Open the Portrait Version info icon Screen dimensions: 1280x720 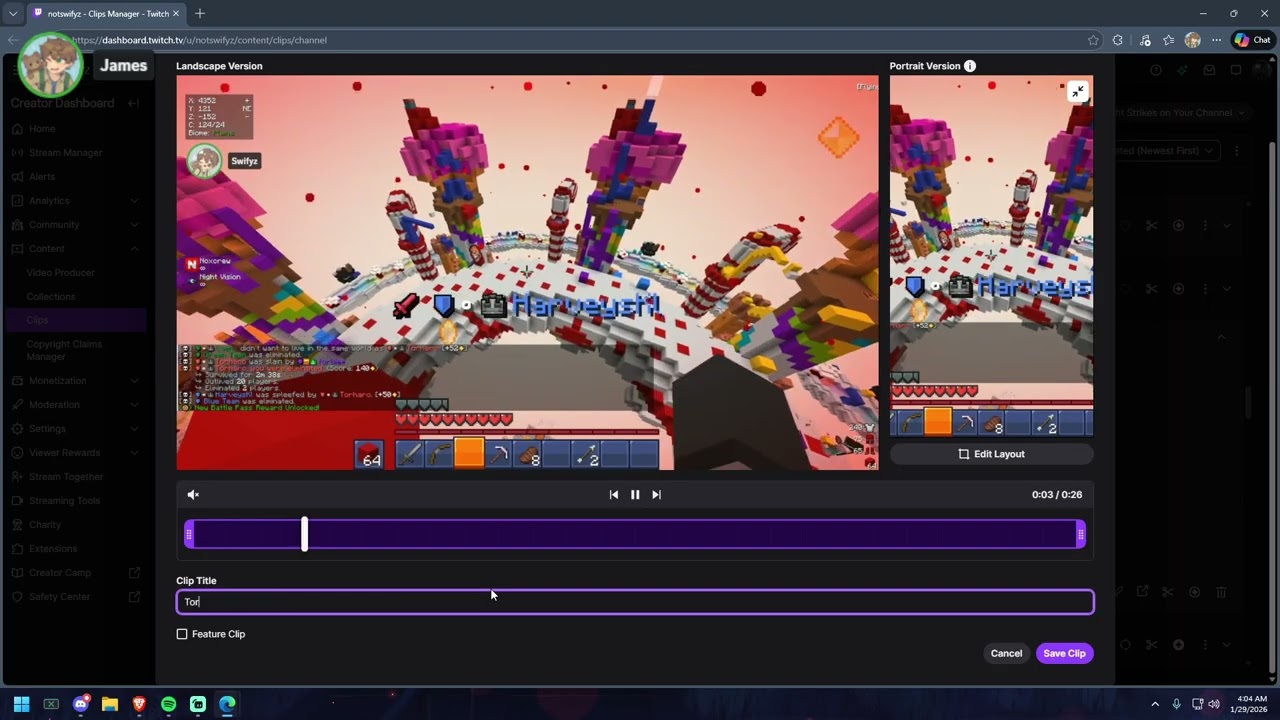pyautogui.click(x=970, y=66)
